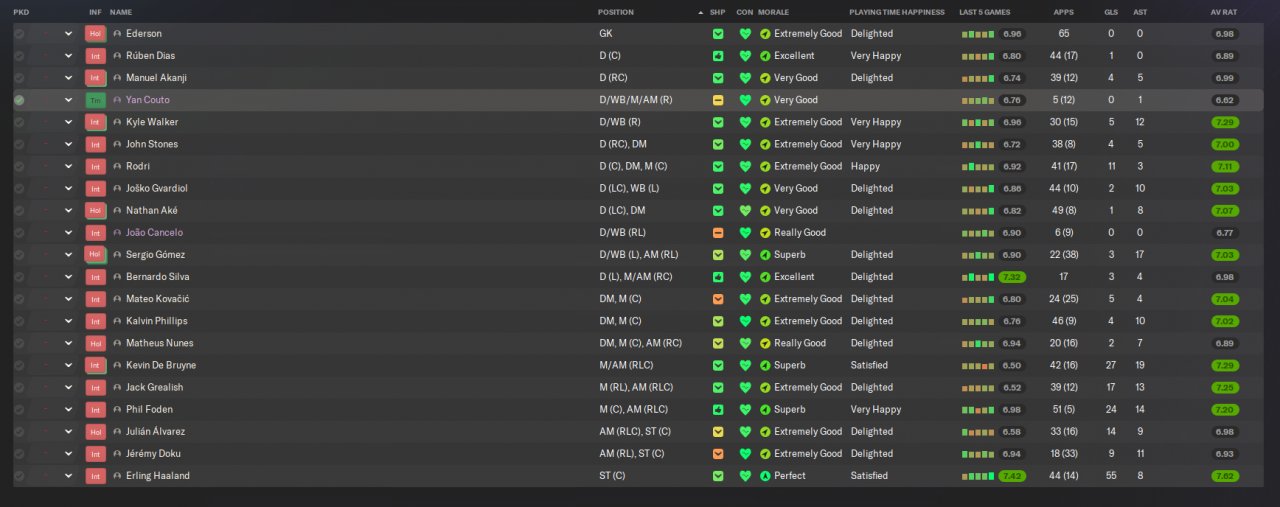
Task: Expand the dropdown arrow on Kyle Walker's row
Action: point(69,122)
